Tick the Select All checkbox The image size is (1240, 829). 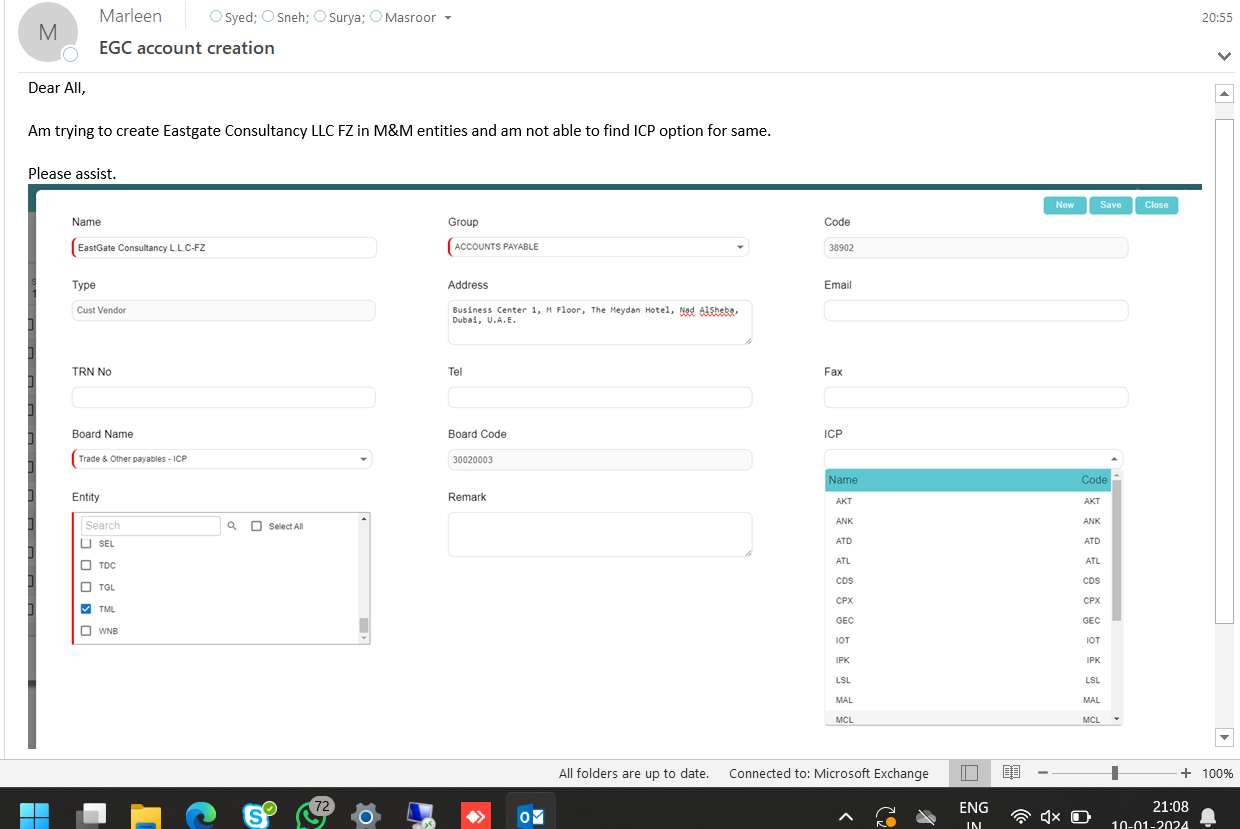[257, 526]
